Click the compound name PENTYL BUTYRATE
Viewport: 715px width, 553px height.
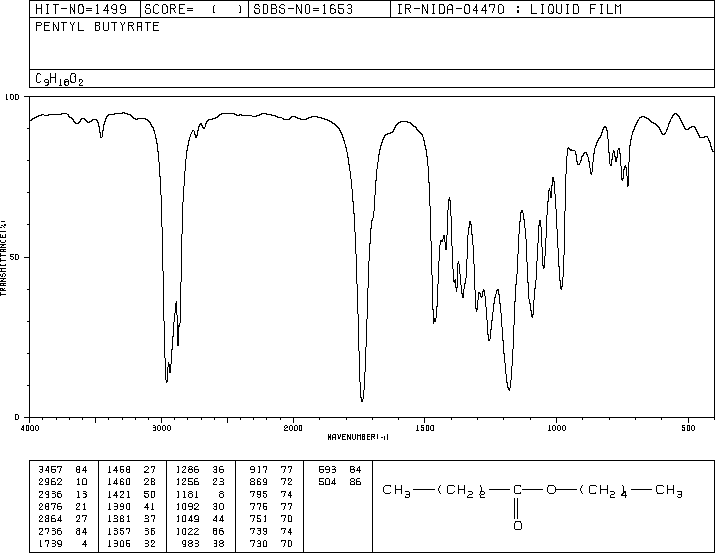click(x=97, y=27)
